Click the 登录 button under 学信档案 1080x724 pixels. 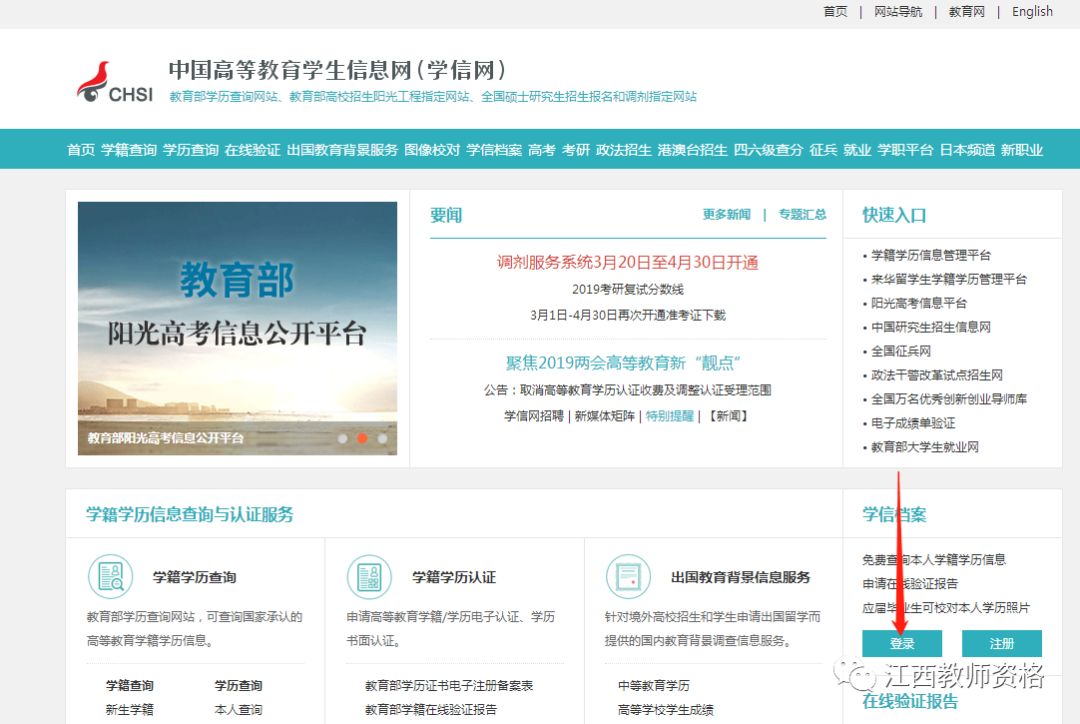pos(902,643)
